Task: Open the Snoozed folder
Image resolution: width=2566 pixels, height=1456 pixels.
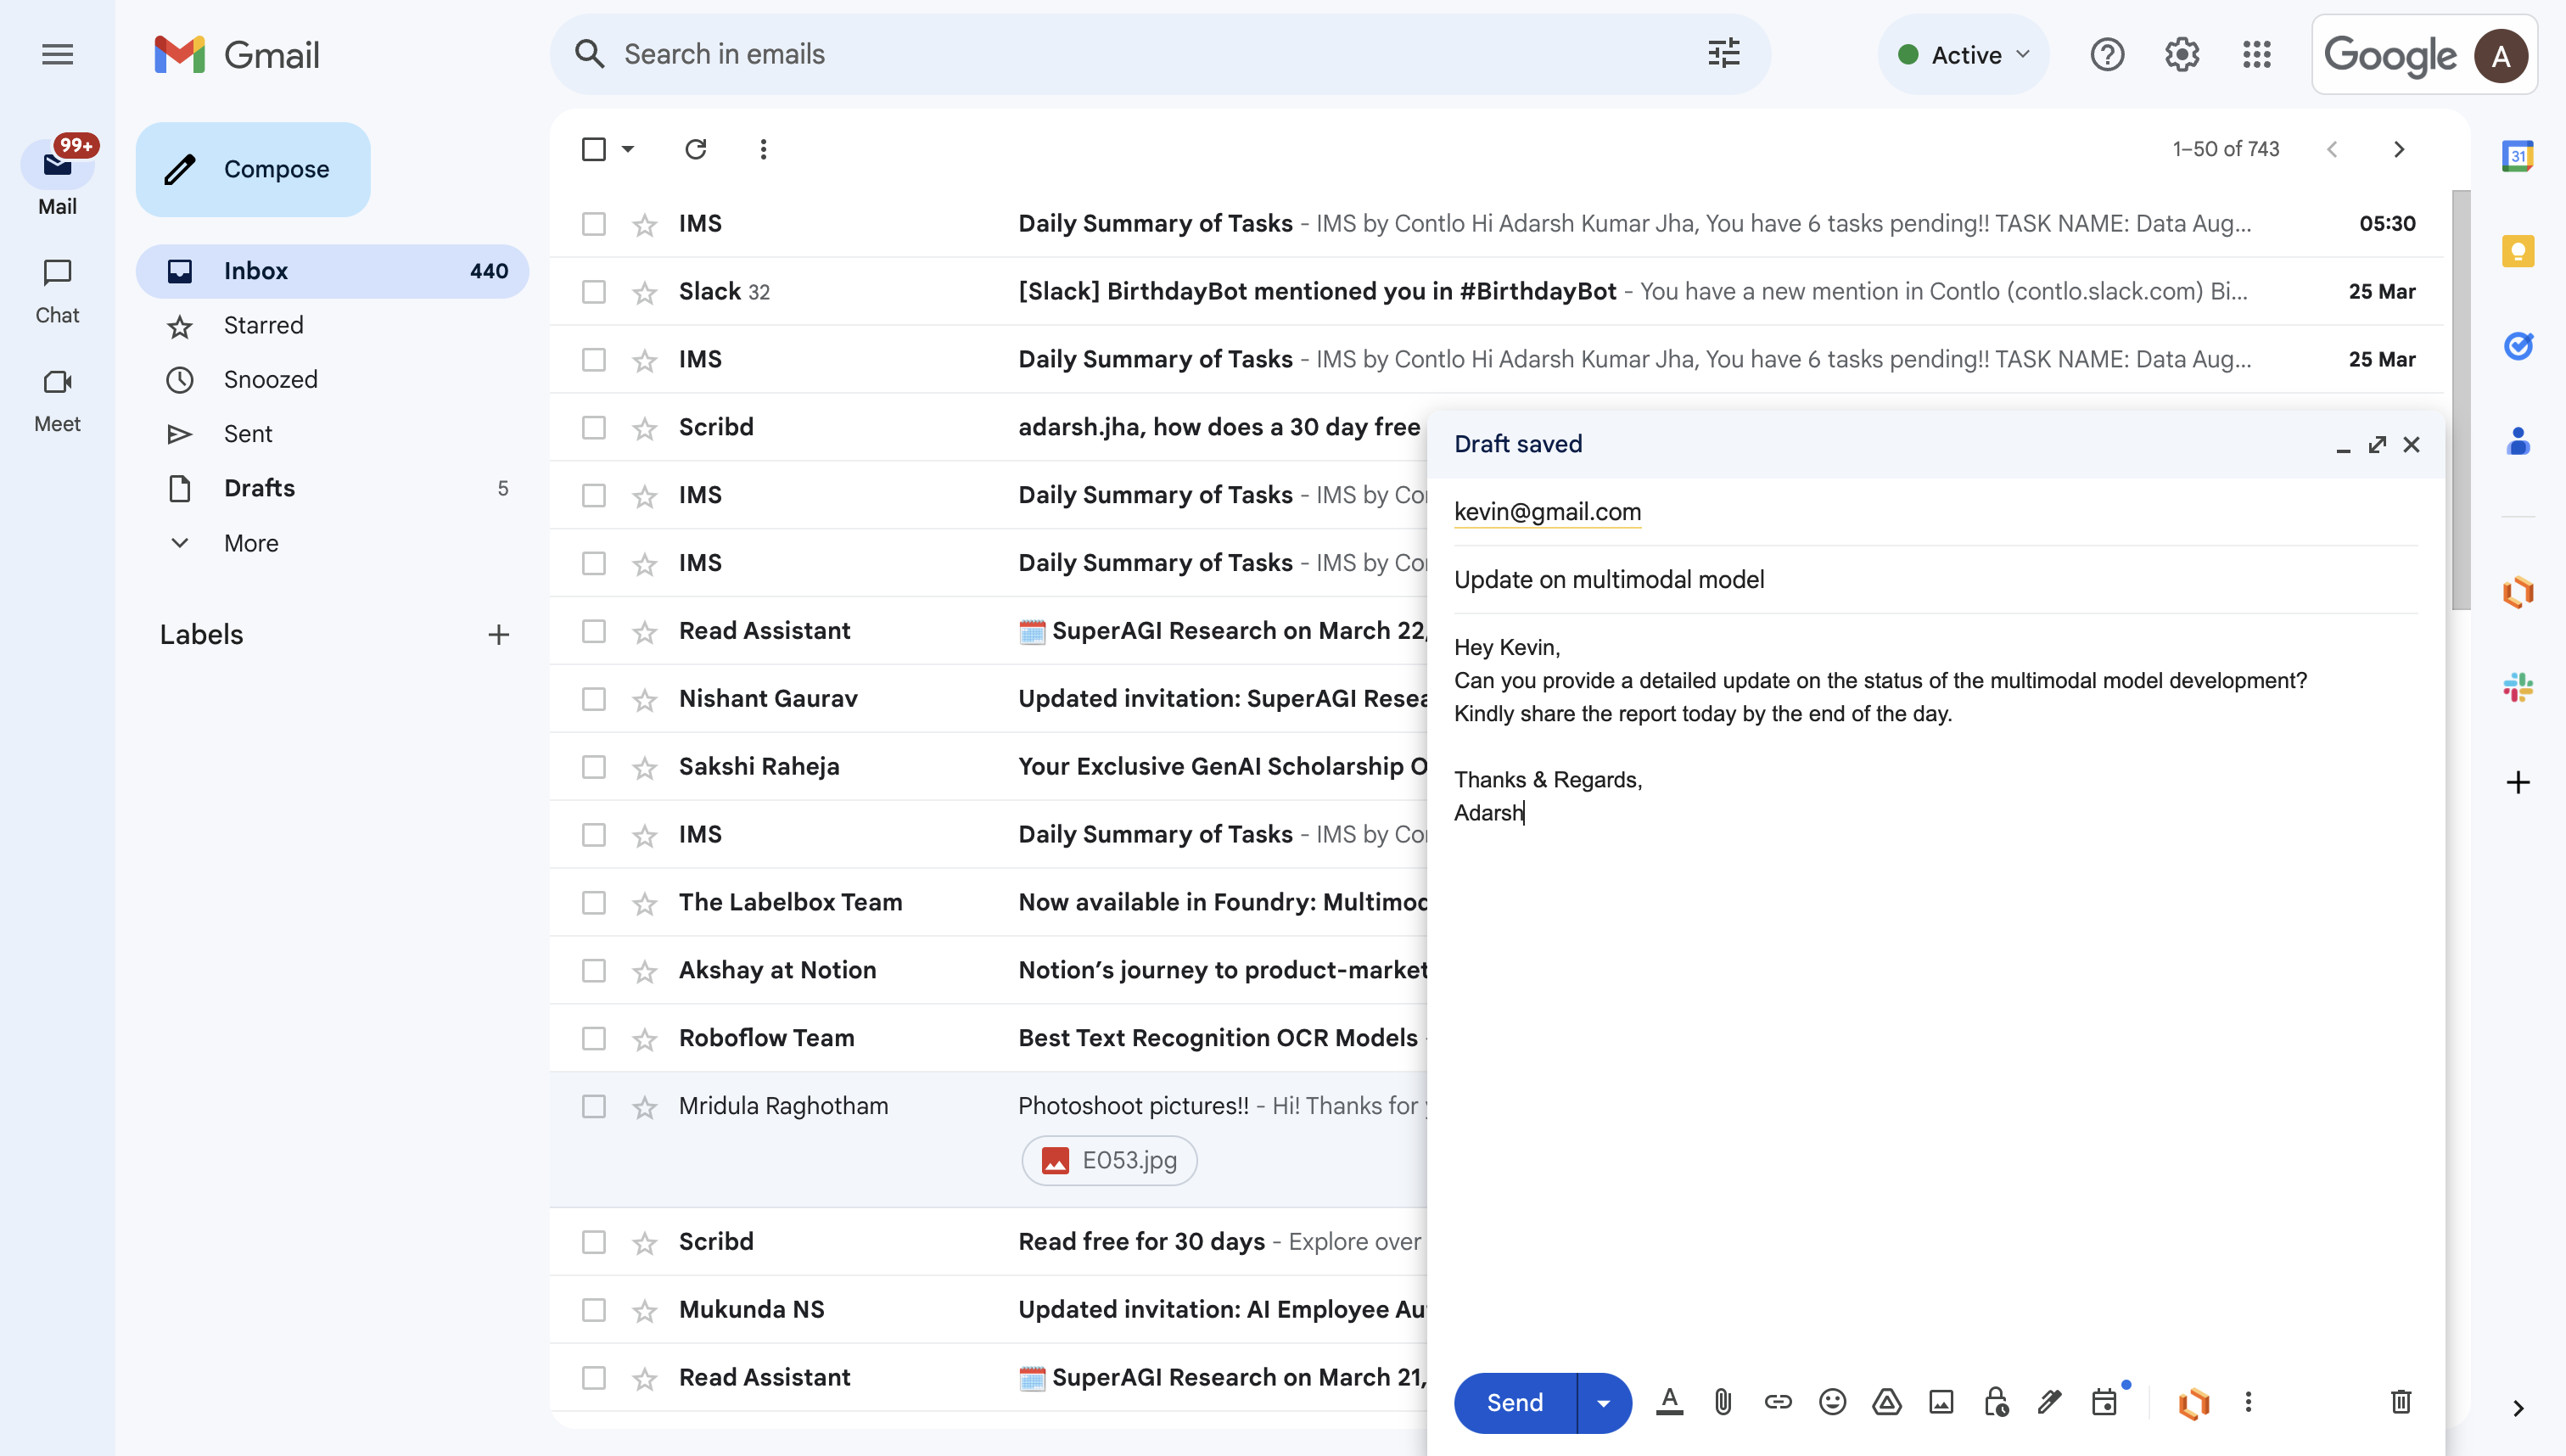Action: tap(332, 380)
